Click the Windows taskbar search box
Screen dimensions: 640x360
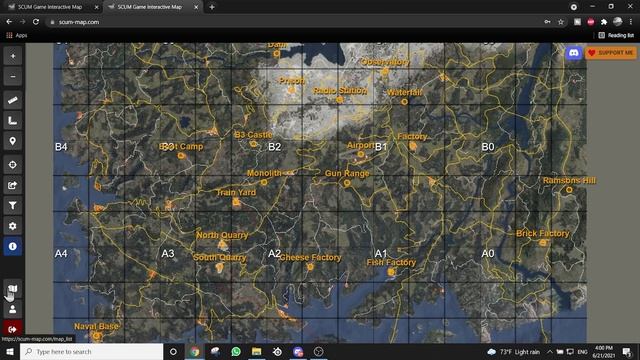(91, 351)
